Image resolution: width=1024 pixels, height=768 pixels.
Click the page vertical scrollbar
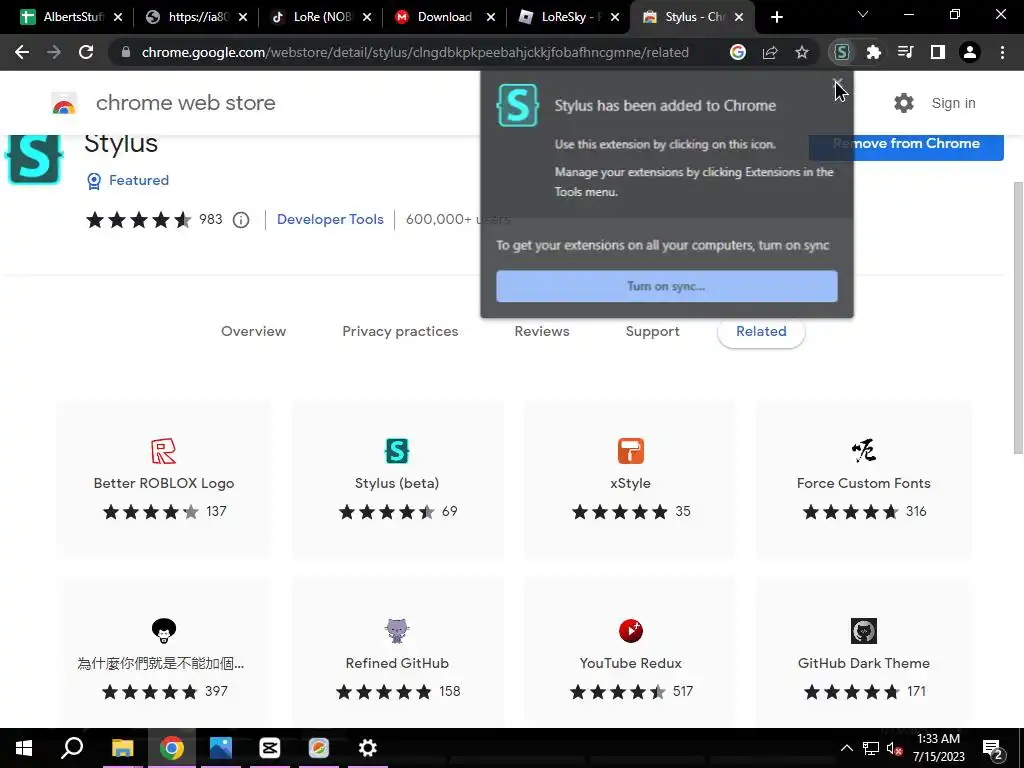click(x=1017, y=318)
